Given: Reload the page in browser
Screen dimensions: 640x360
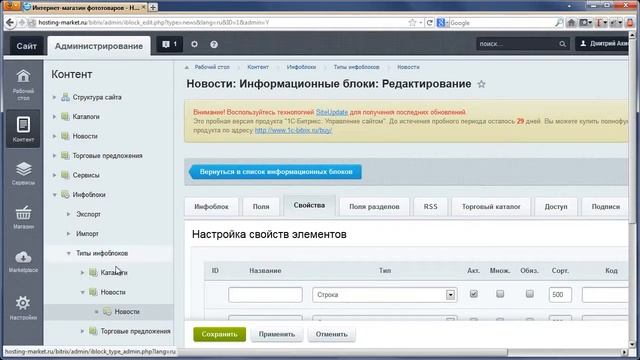Looking at the screenshot, I should coord(429,23).
